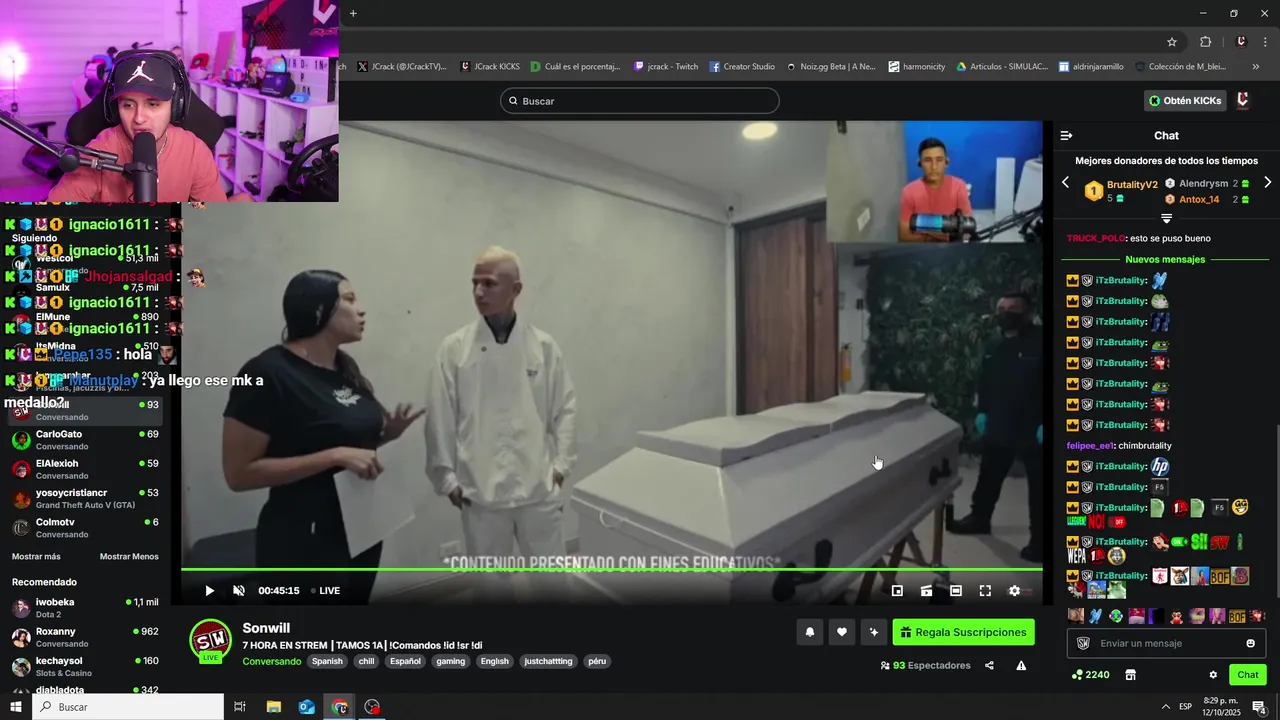Open the clip creation button
This screenshot has height=720, width=1280.
click(927, 591)
